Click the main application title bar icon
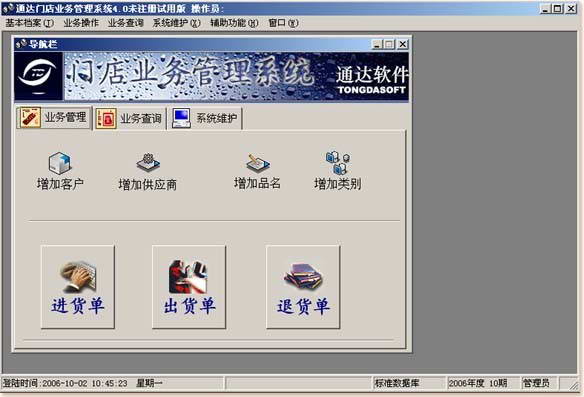Viewport: 584px width, 397px height. pos(9,8)
